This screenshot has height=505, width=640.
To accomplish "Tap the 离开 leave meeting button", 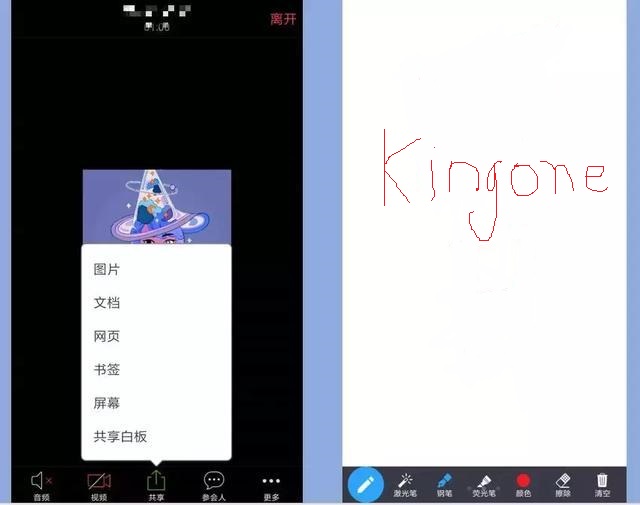I will coord(283,19).
